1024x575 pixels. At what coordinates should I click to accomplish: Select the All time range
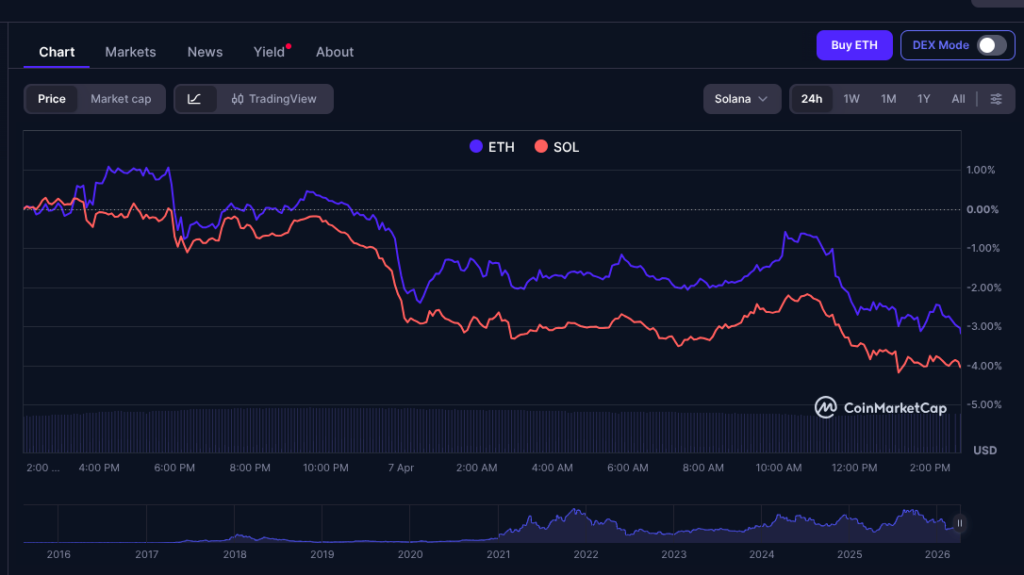[958, 99]
